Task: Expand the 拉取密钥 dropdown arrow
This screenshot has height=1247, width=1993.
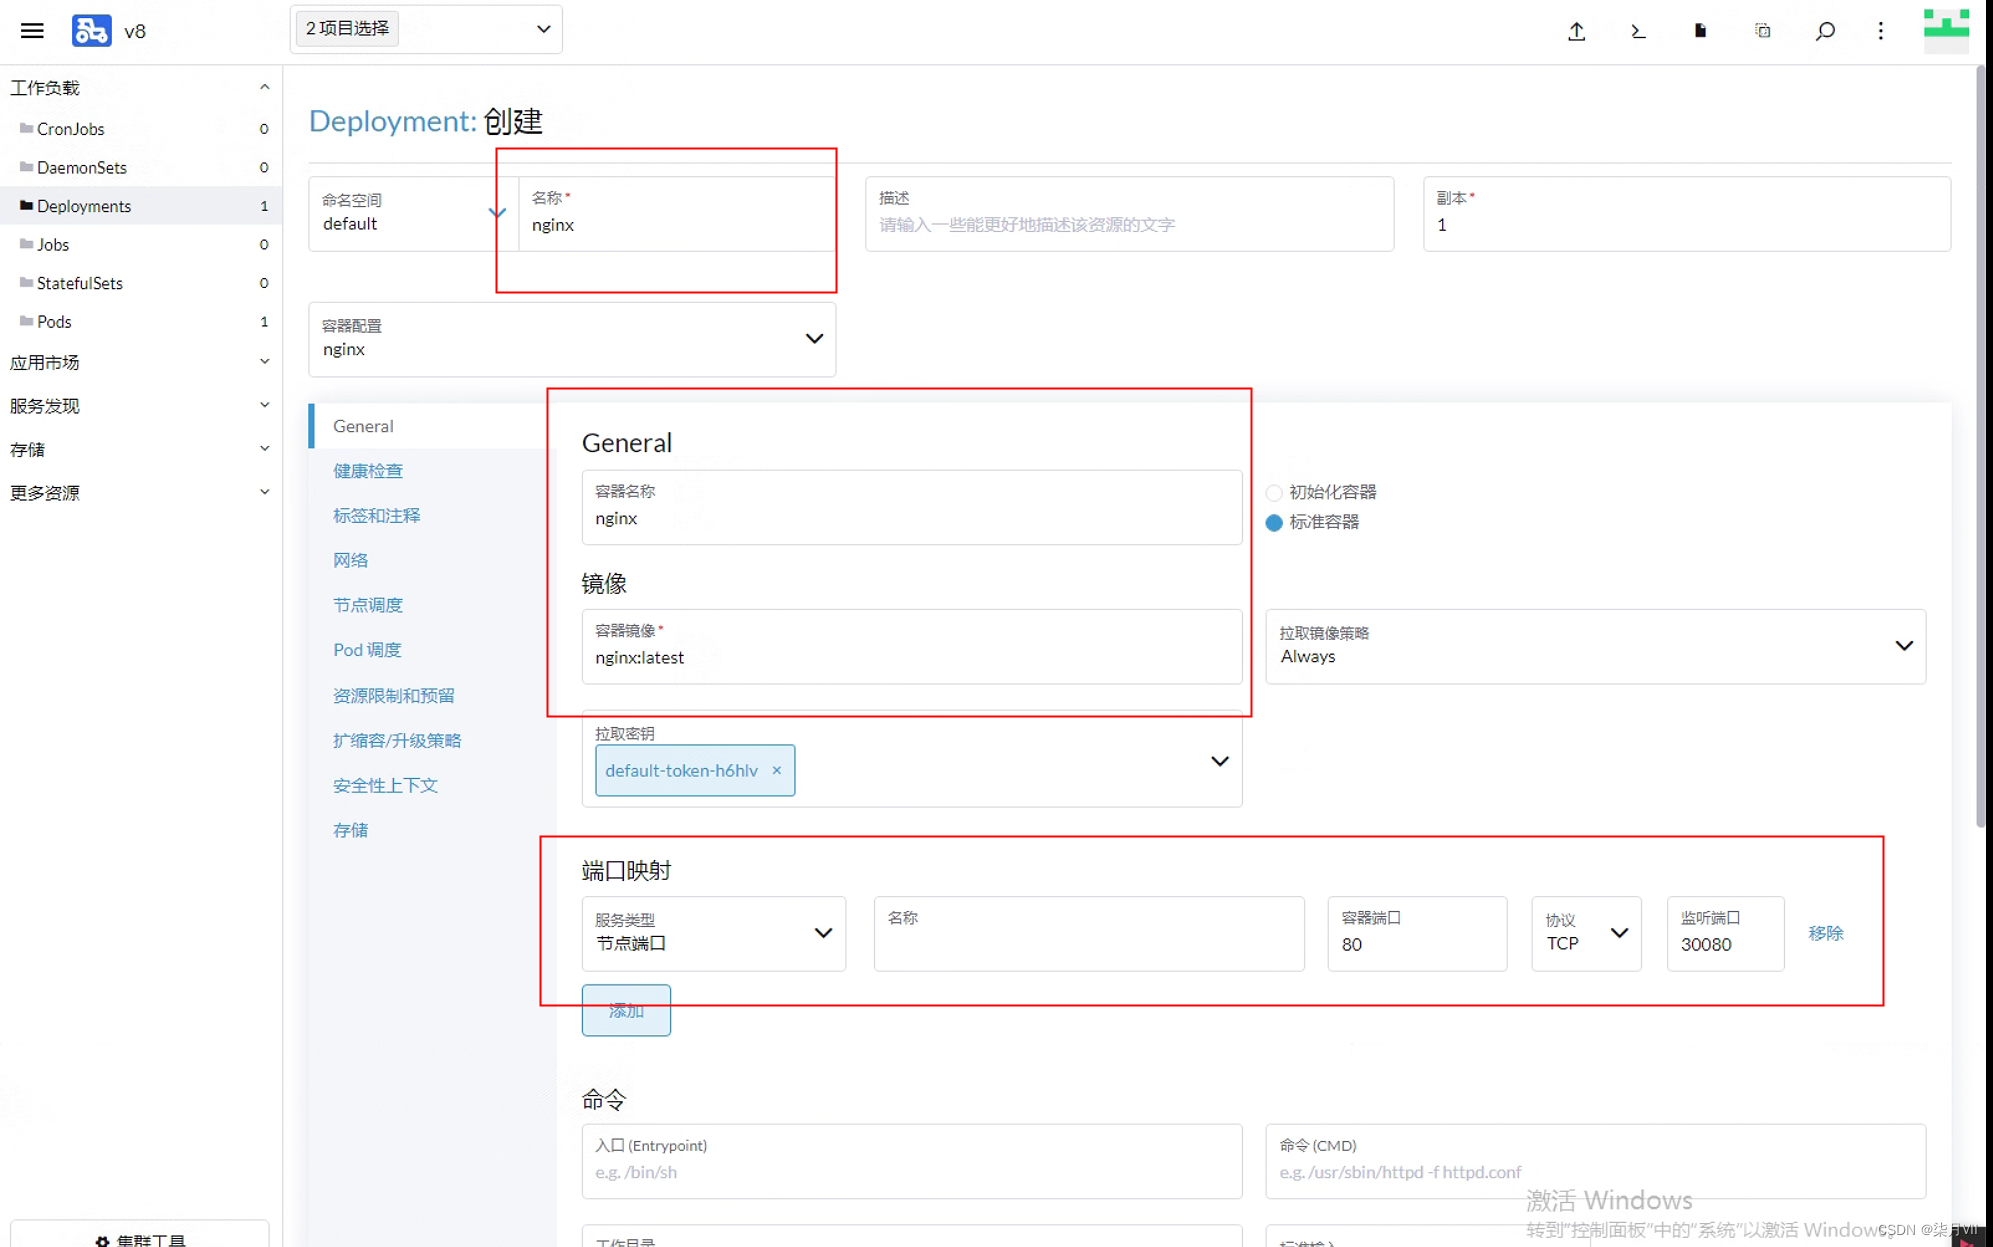Action: pyautogui.click(x=1219, y=761)
